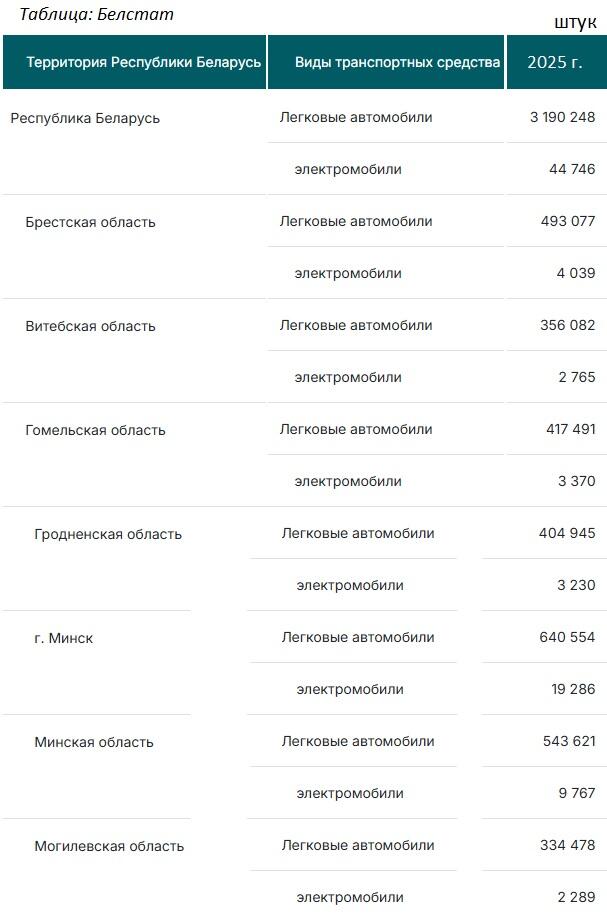Click the 'Таблица: Белстат' caption text
This screenshot has width=607, height=915.
(96, 14)
